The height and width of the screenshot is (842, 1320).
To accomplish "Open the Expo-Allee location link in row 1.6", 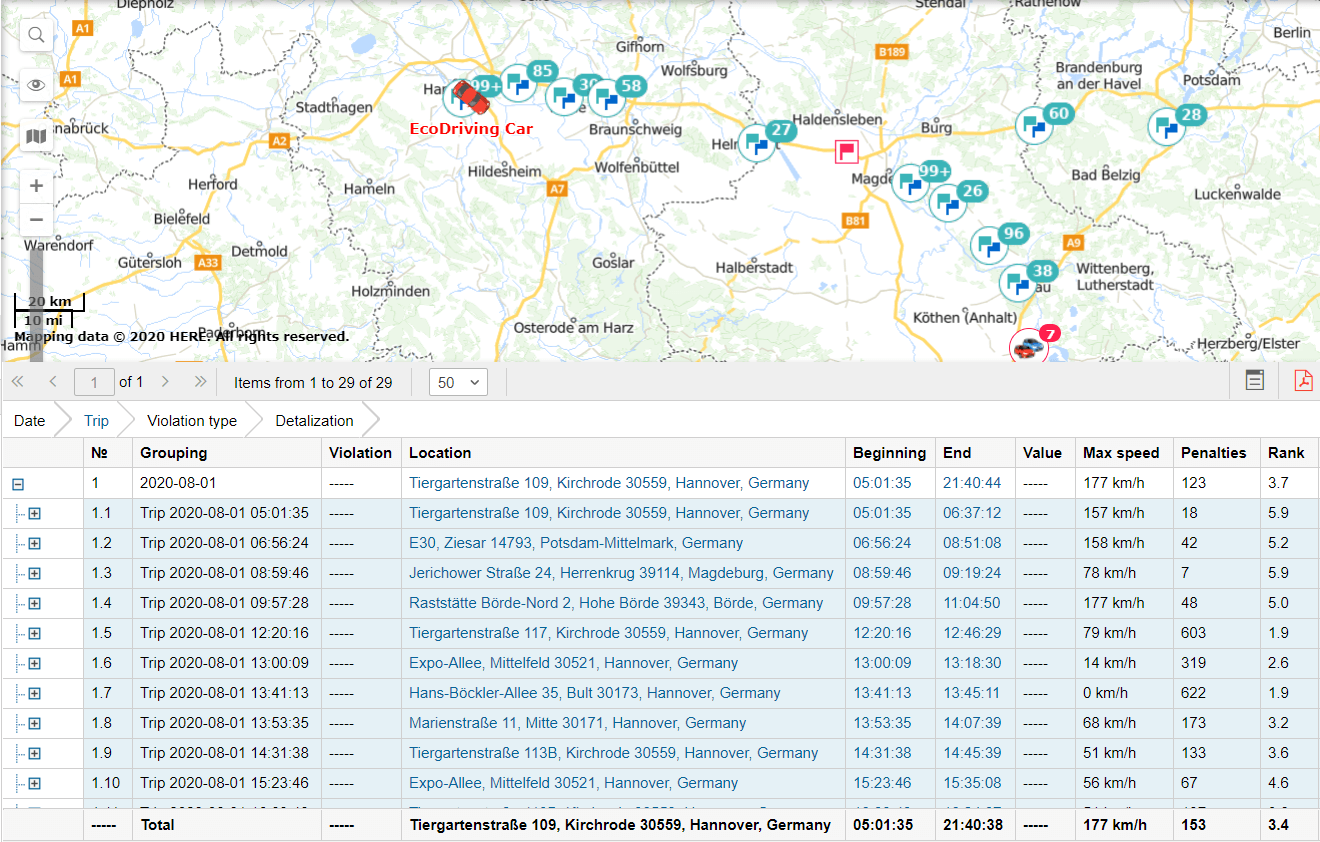I will [573, 663].
